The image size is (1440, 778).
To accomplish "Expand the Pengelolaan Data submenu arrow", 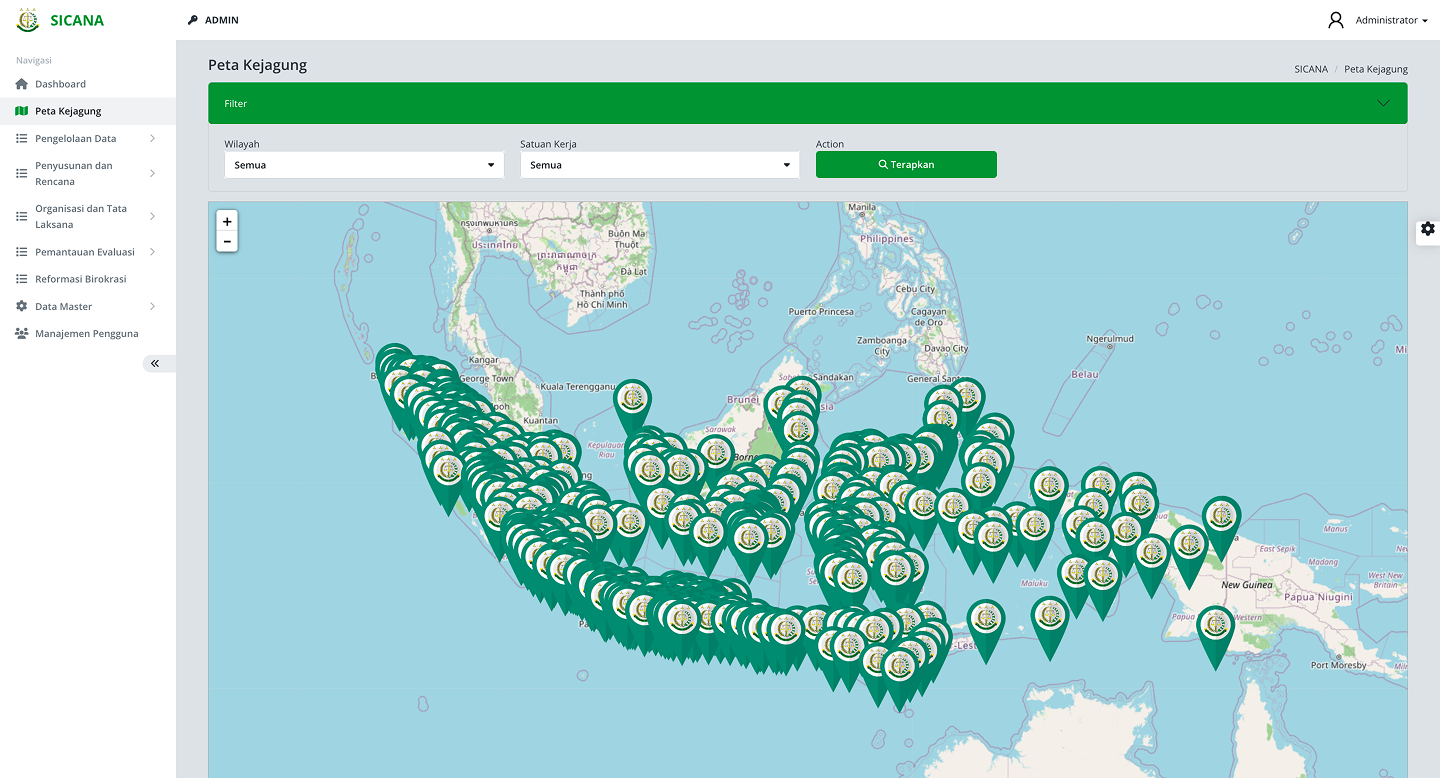I will 153,138.
